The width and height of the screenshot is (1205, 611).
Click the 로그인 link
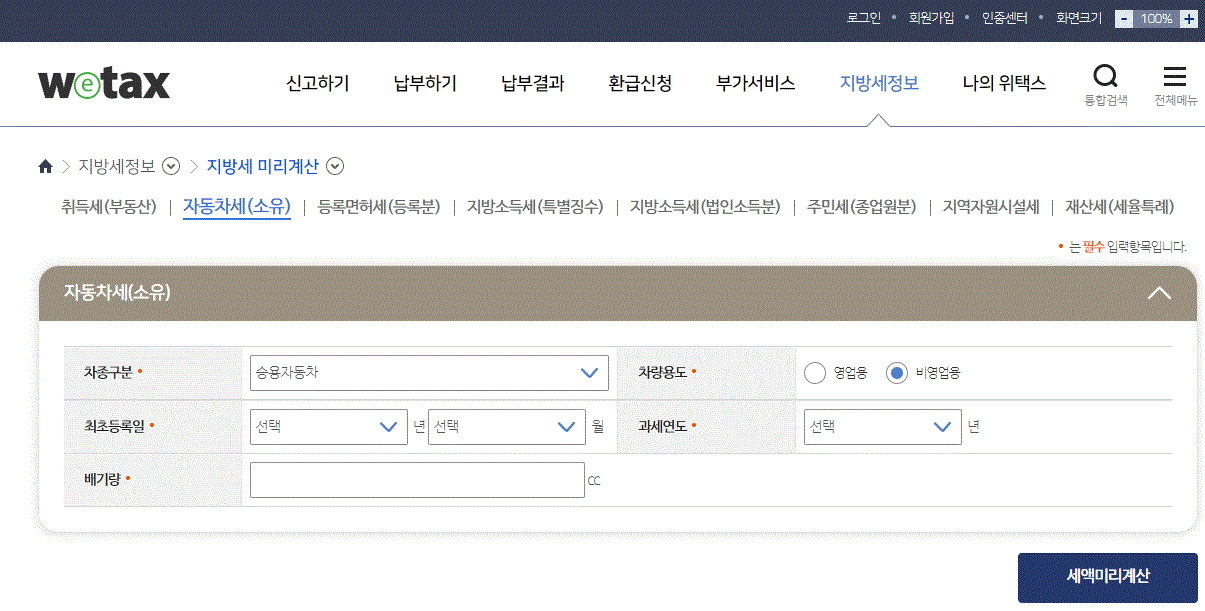[x=863, y=18]
